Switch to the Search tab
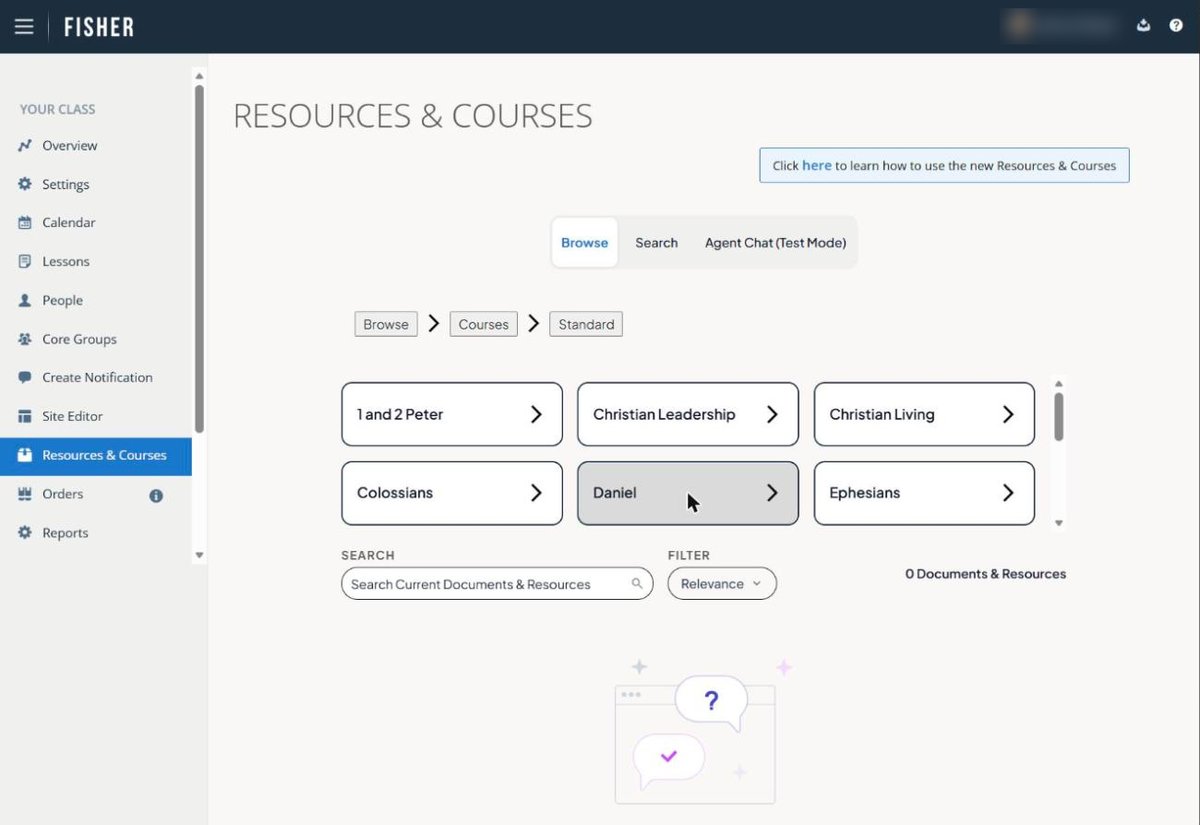Image resolution: width=1200 pixels, height=825 pixels. (x=656, y=243)
